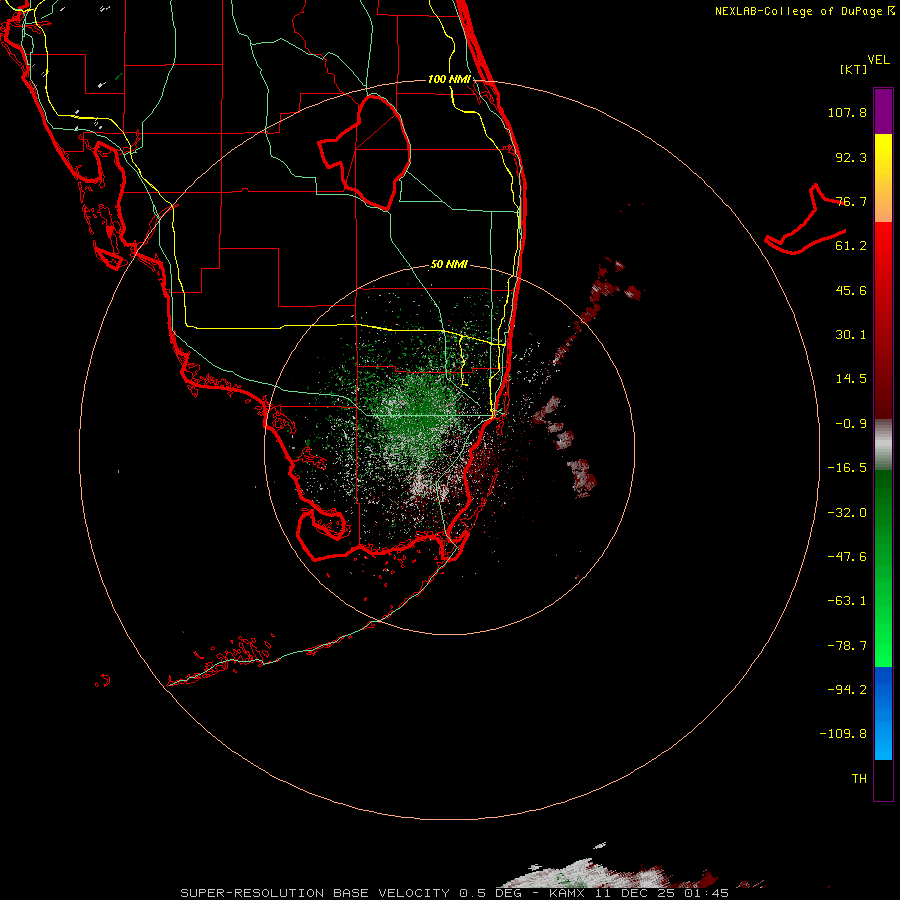Click the Lake Okeechobee outline on the map

point(365,152)
